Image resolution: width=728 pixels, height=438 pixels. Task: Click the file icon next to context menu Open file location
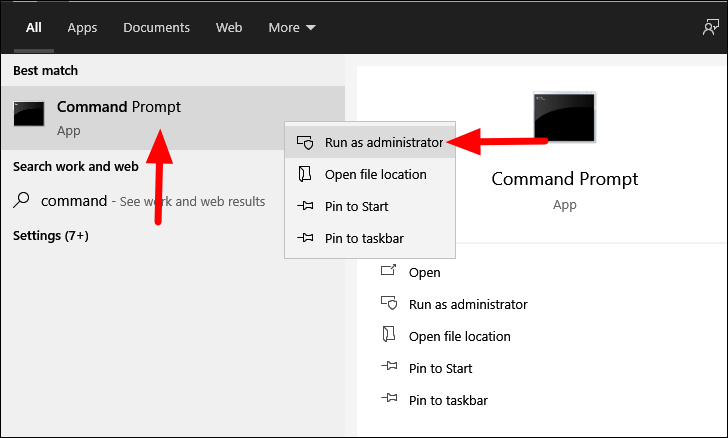[x=305, y=174]
